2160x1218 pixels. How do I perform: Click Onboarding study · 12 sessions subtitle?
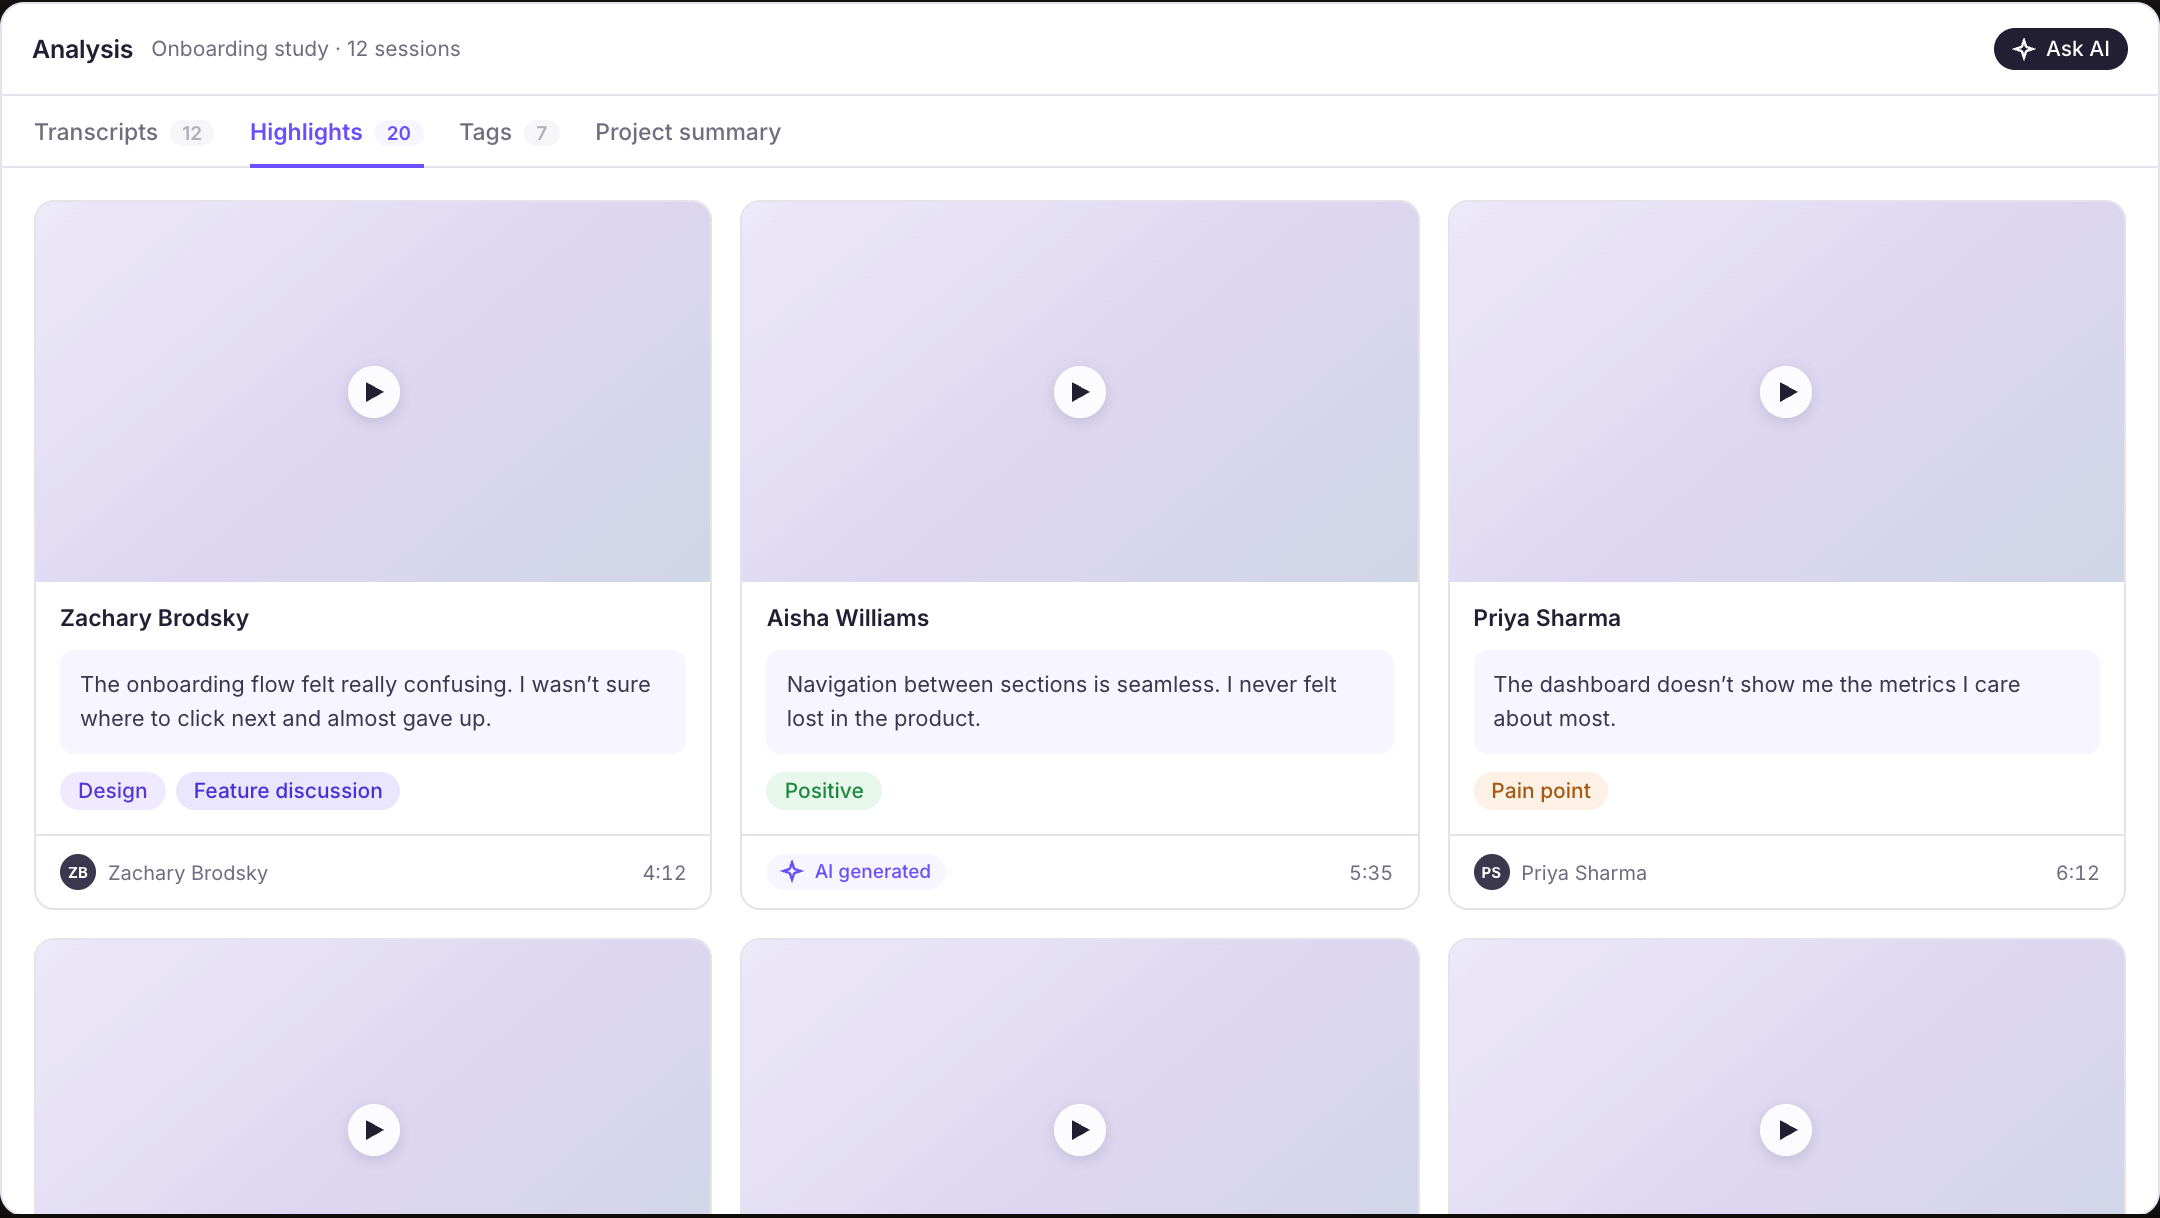click(x=306, y=49)
